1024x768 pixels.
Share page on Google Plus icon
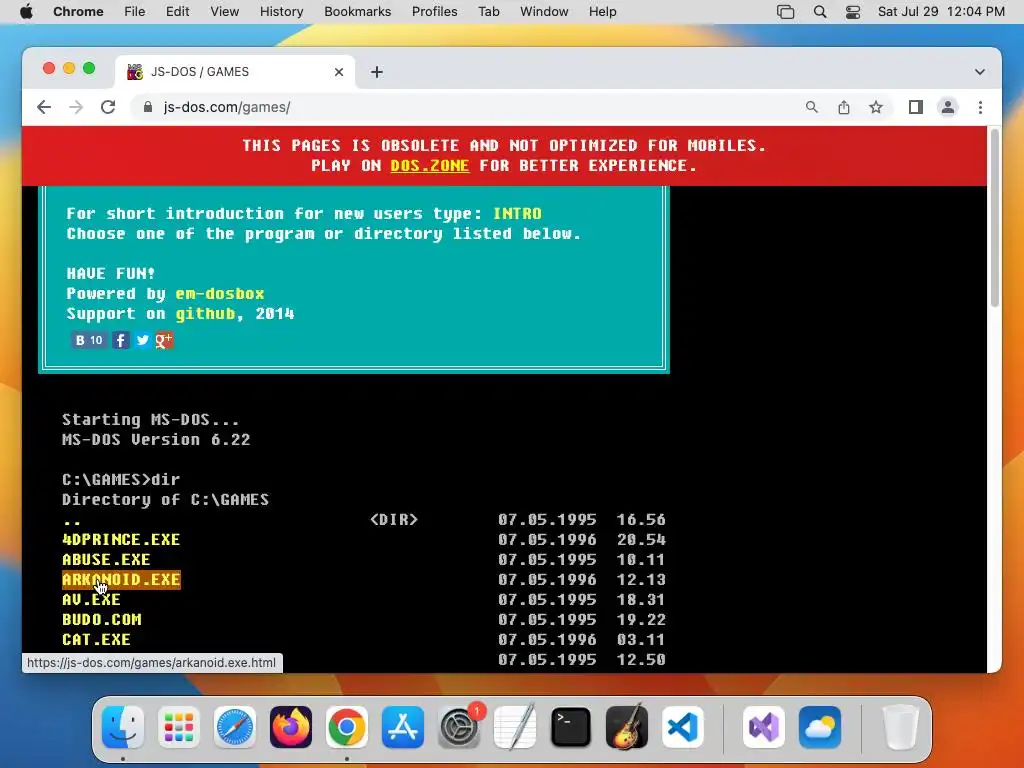coord(164,340)
